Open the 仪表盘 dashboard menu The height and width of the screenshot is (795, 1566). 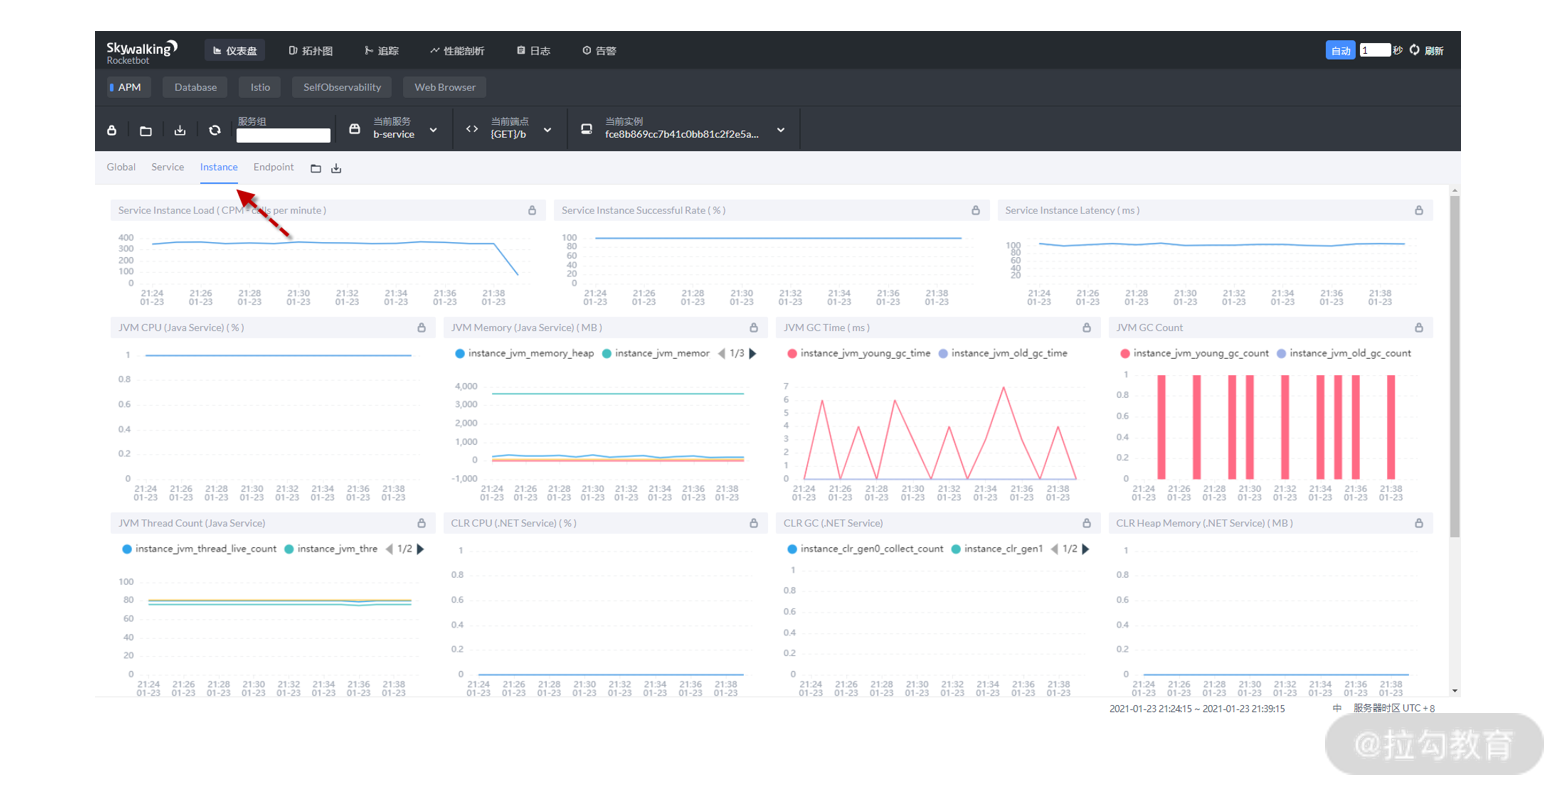click(235, 51)
